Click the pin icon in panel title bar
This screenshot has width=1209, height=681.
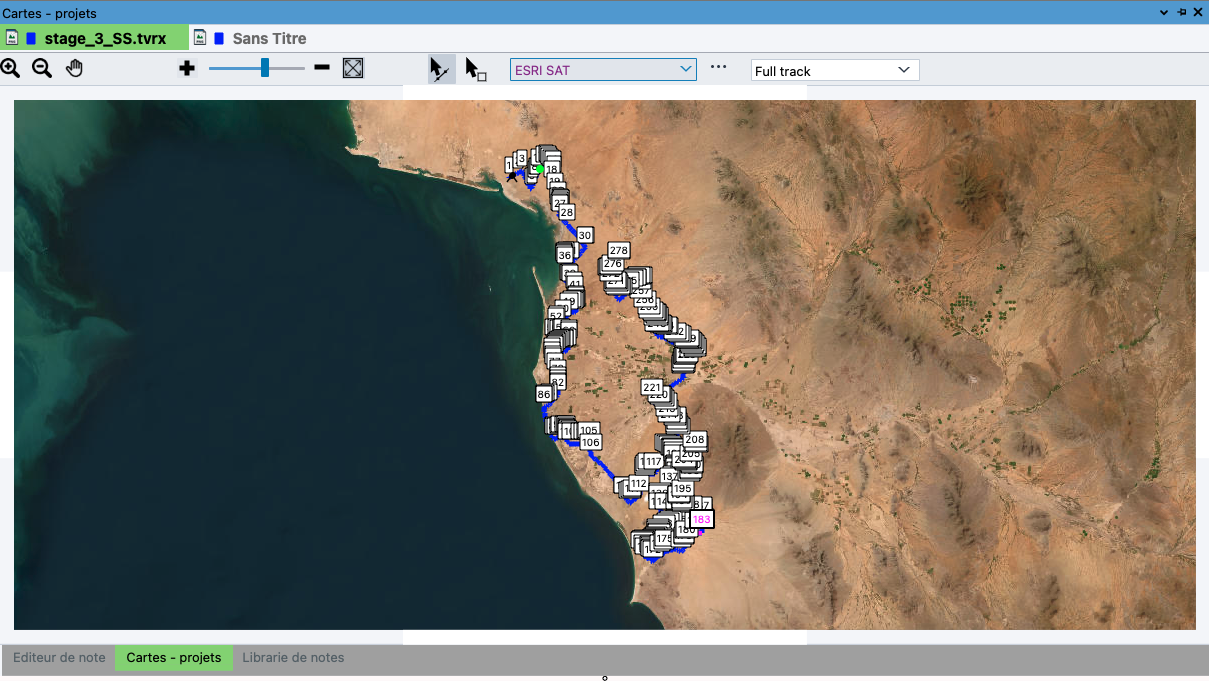1181,12
